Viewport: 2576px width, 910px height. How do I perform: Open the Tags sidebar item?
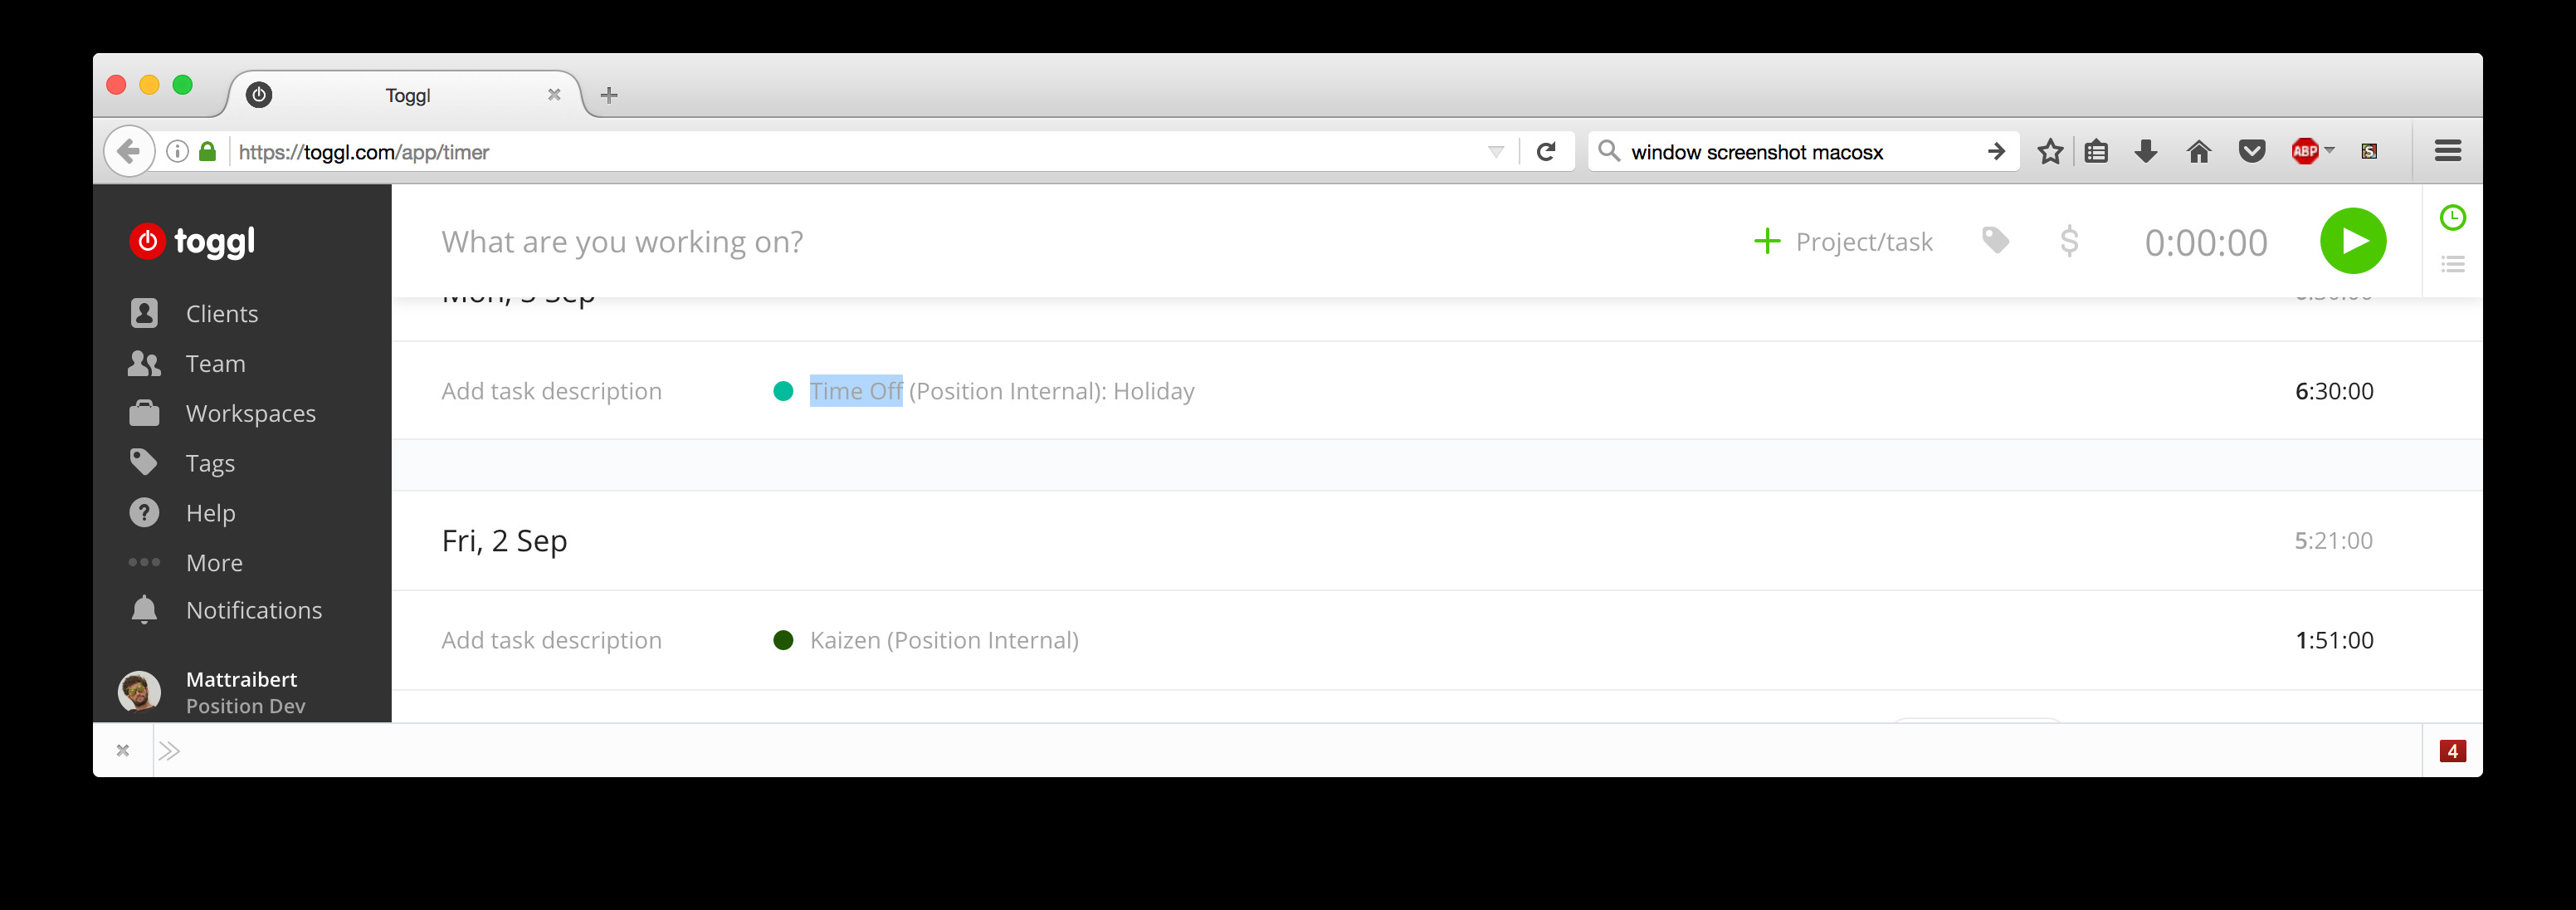click(x=210, y=464)
